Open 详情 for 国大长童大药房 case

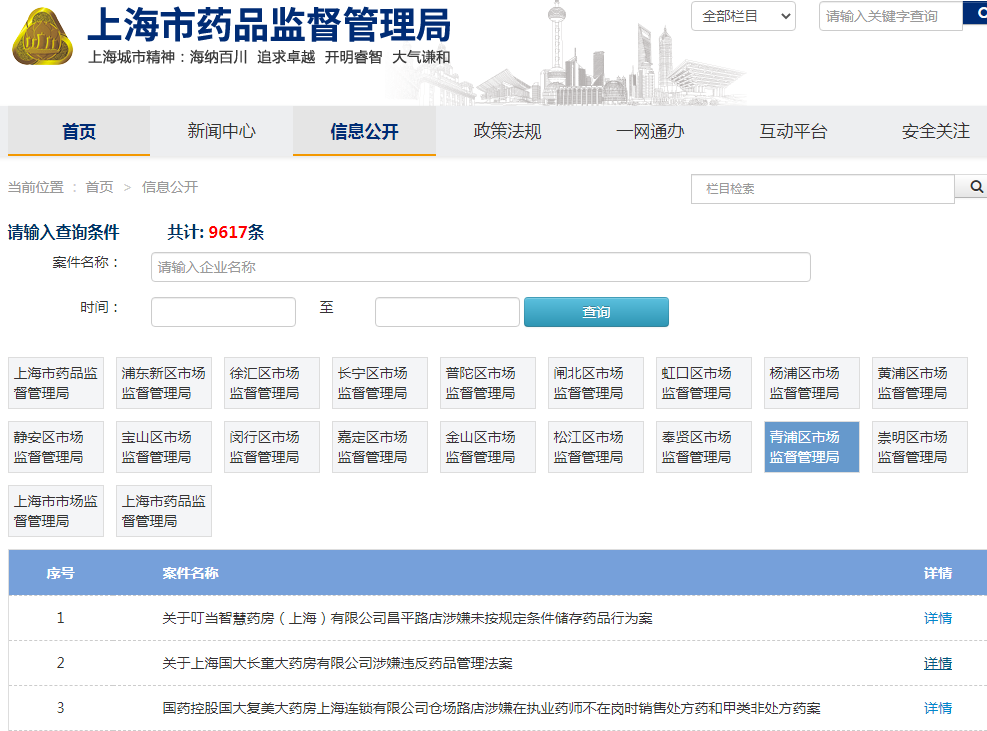pos(937,663)
